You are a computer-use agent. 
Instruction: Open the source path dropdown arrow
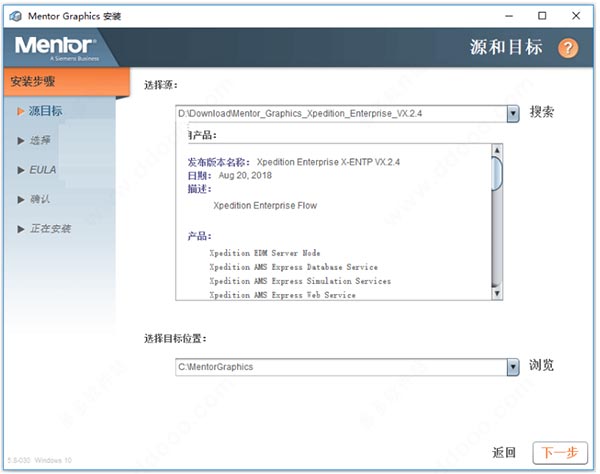coord(513,114)
